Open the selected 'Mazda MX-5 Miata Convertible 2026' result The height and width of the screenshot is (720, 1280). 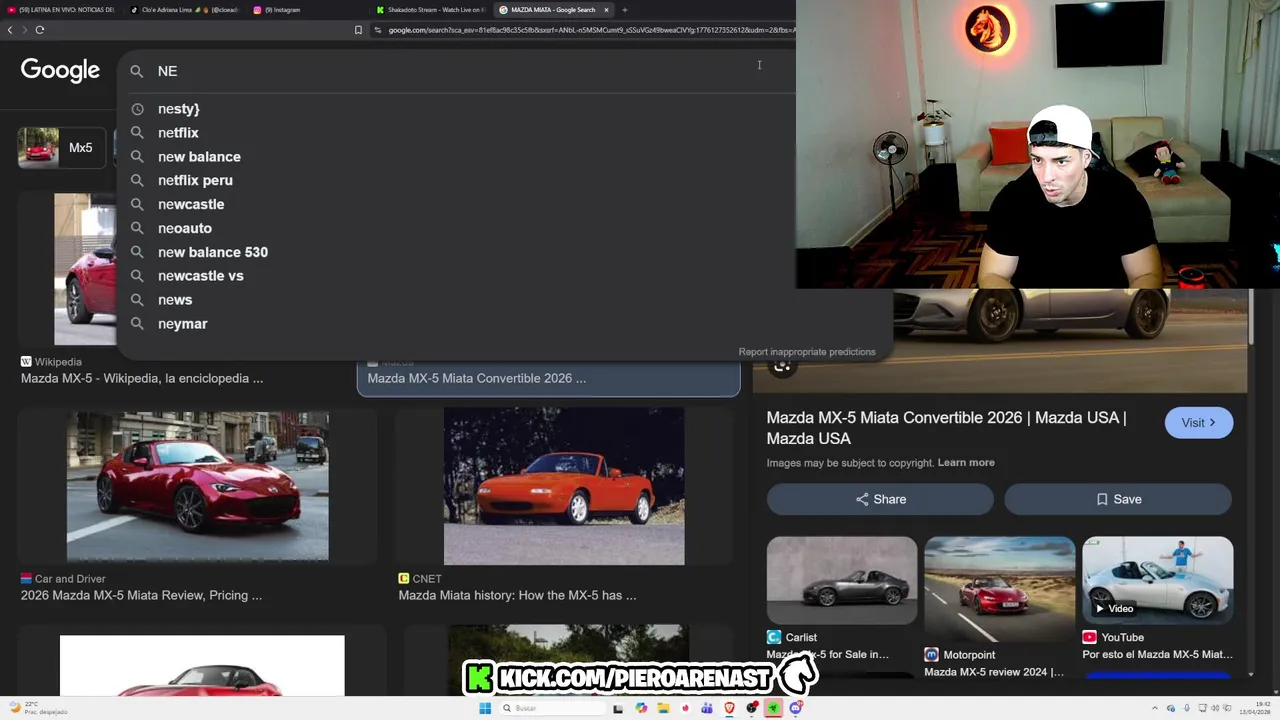pos(477,378)
